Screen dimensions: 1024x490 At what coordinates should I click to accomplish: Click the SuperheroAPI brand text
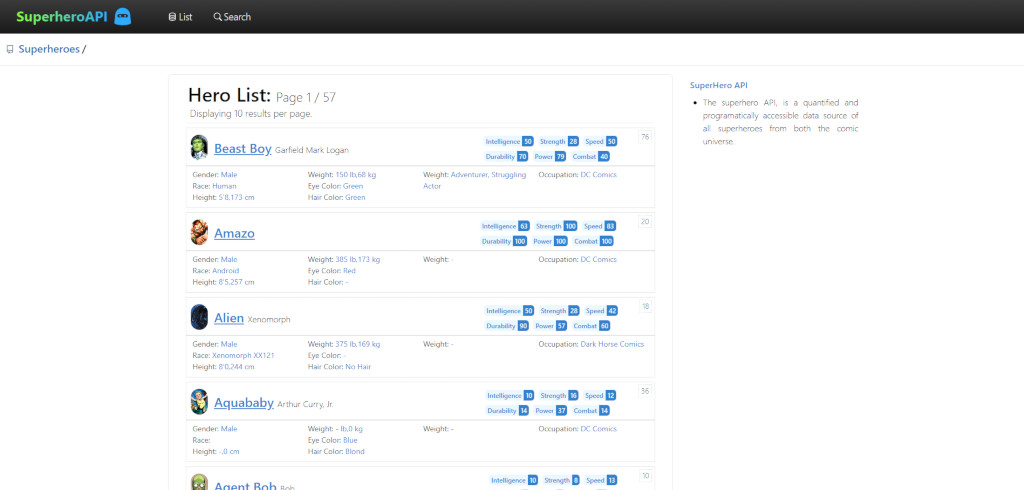click(61, 17)
